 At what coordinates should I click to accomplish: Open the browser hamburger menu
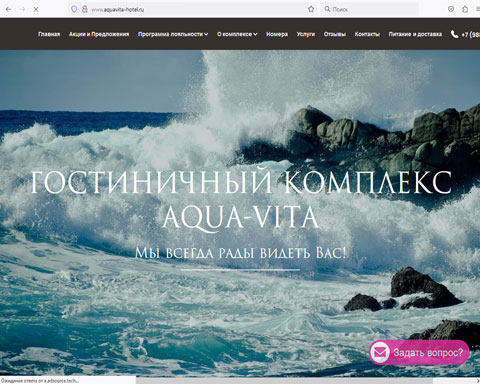(x=478, y=9)
